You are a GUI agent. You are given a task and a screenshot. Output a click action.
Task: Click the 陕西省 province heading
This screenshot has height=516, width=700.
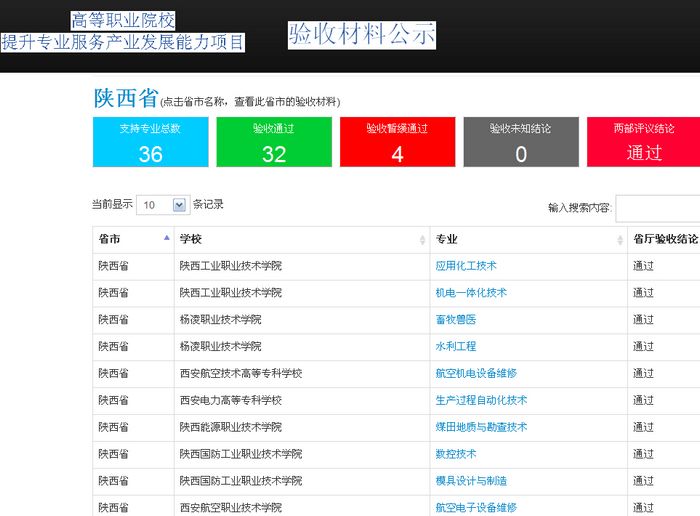[126, 98]
